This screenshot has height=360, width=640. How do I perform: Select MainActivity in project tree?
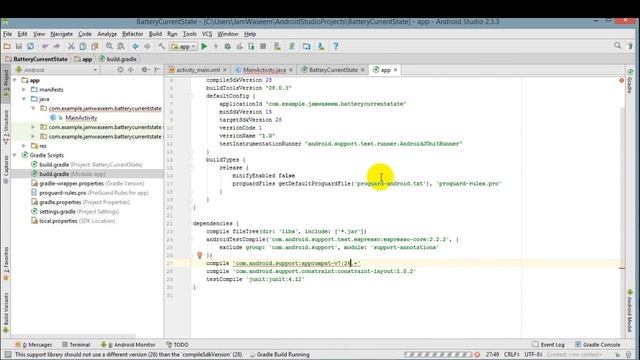coord(81,118)
